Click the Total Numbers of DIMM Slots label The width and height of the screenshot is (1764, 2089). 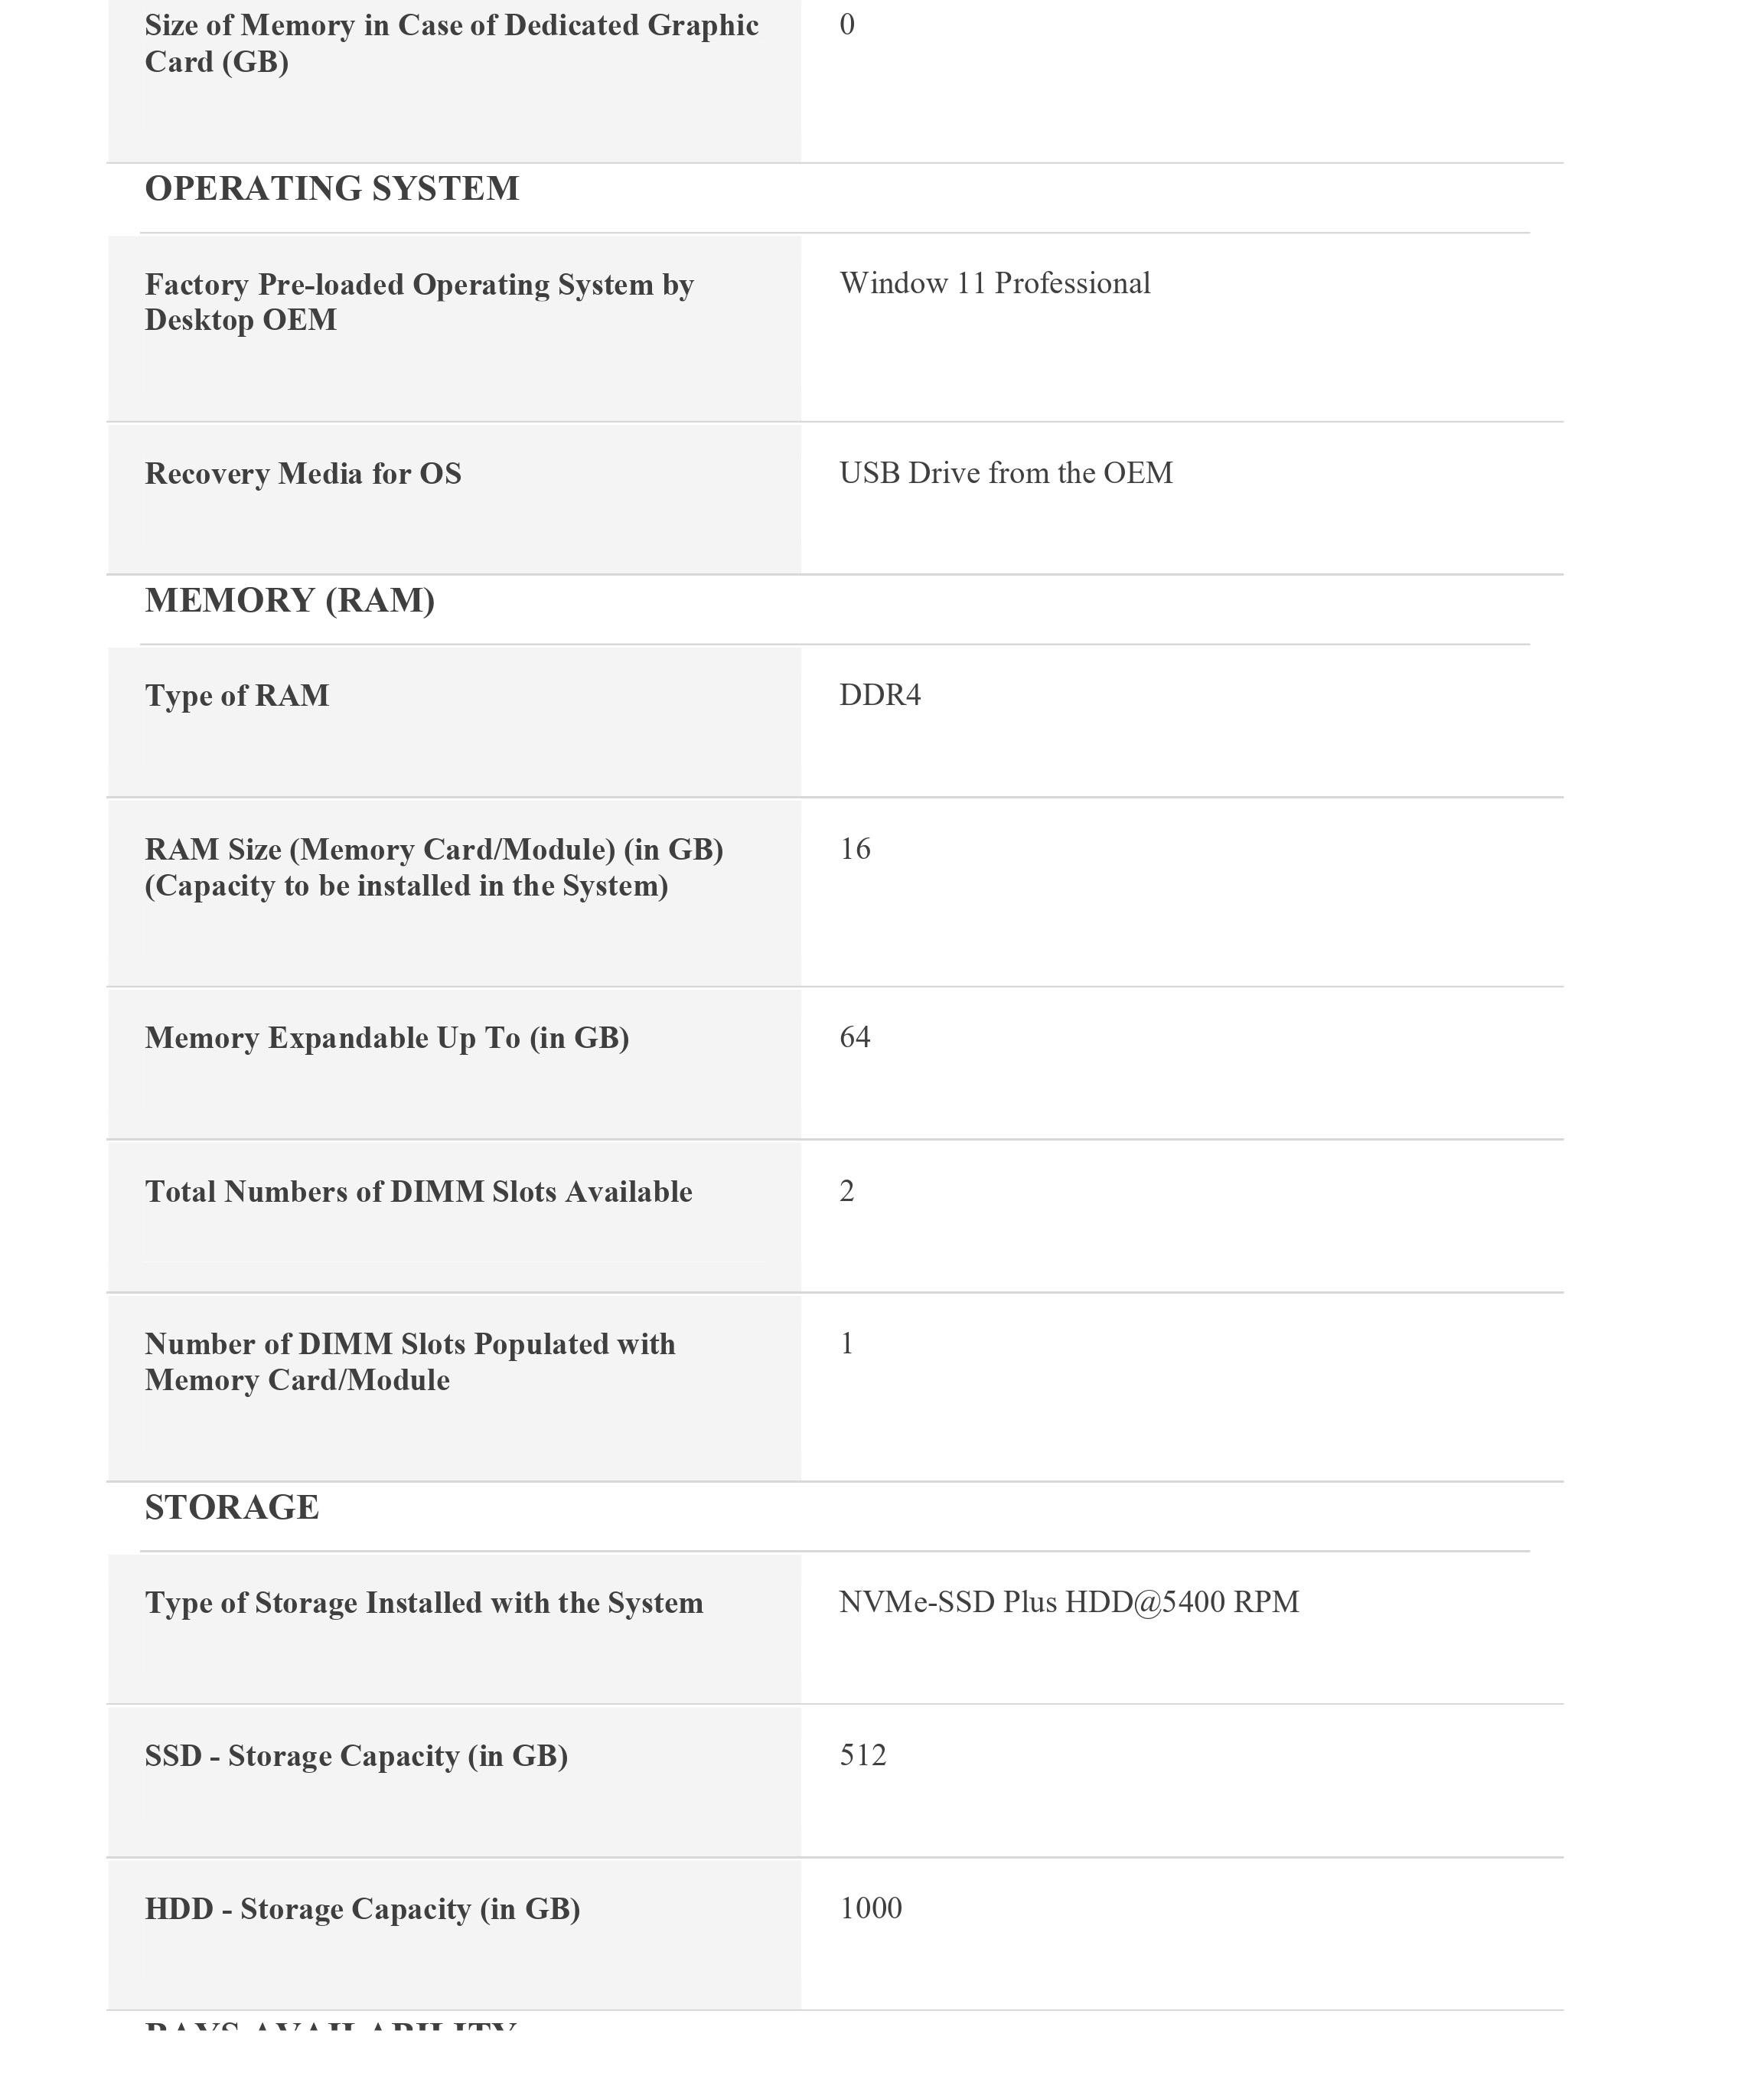pyautogui.click(x=419, y=1192)
